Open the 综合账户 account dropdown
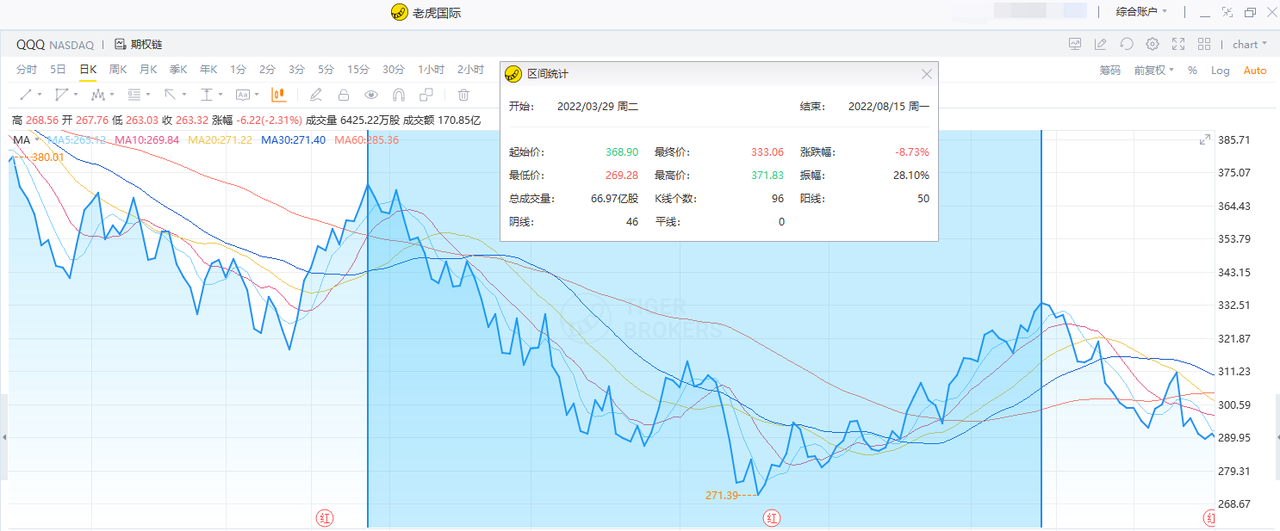Viewport: 1280px width, 531px height. [1144, 12]
